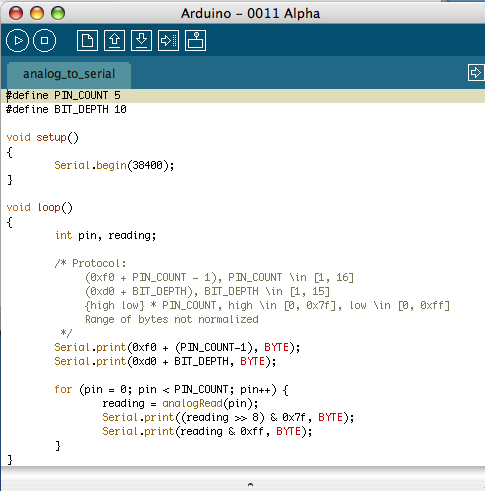Click 'reading = analogRead(pin);' line
Screen dimensions: 485x491
(x=180, y=403)
